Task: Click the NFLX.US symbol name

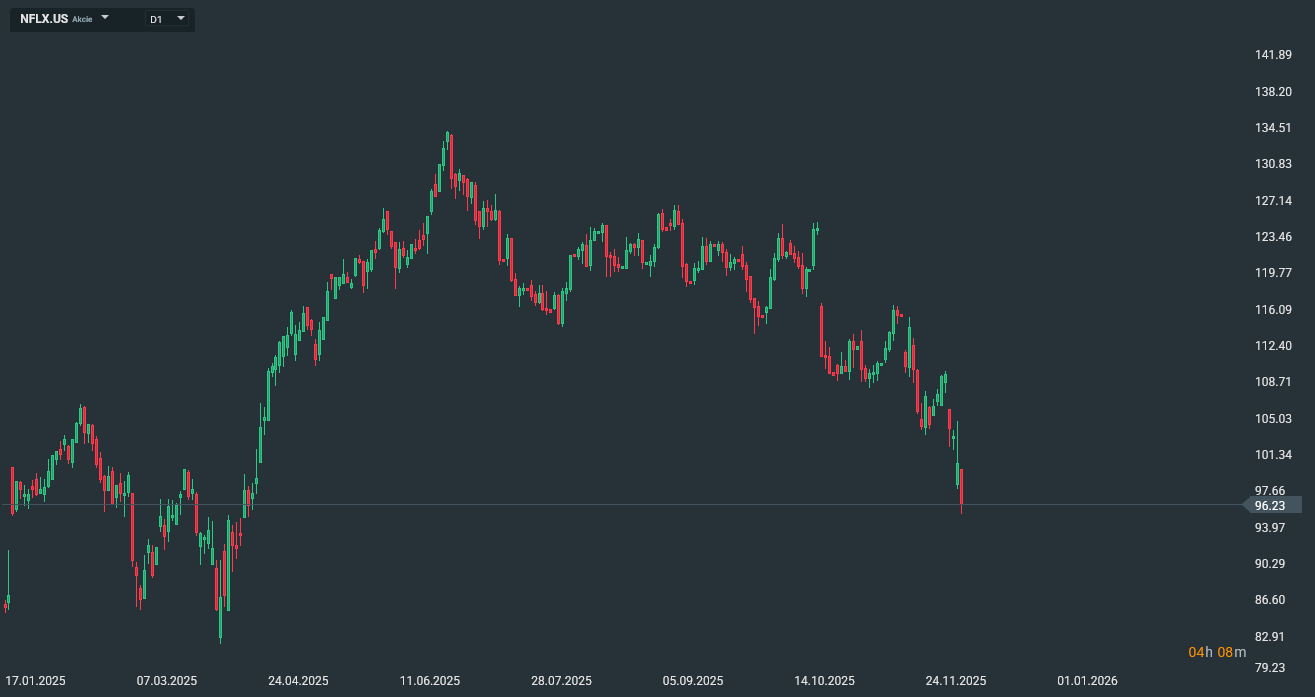Action: [x=44, y=19]
